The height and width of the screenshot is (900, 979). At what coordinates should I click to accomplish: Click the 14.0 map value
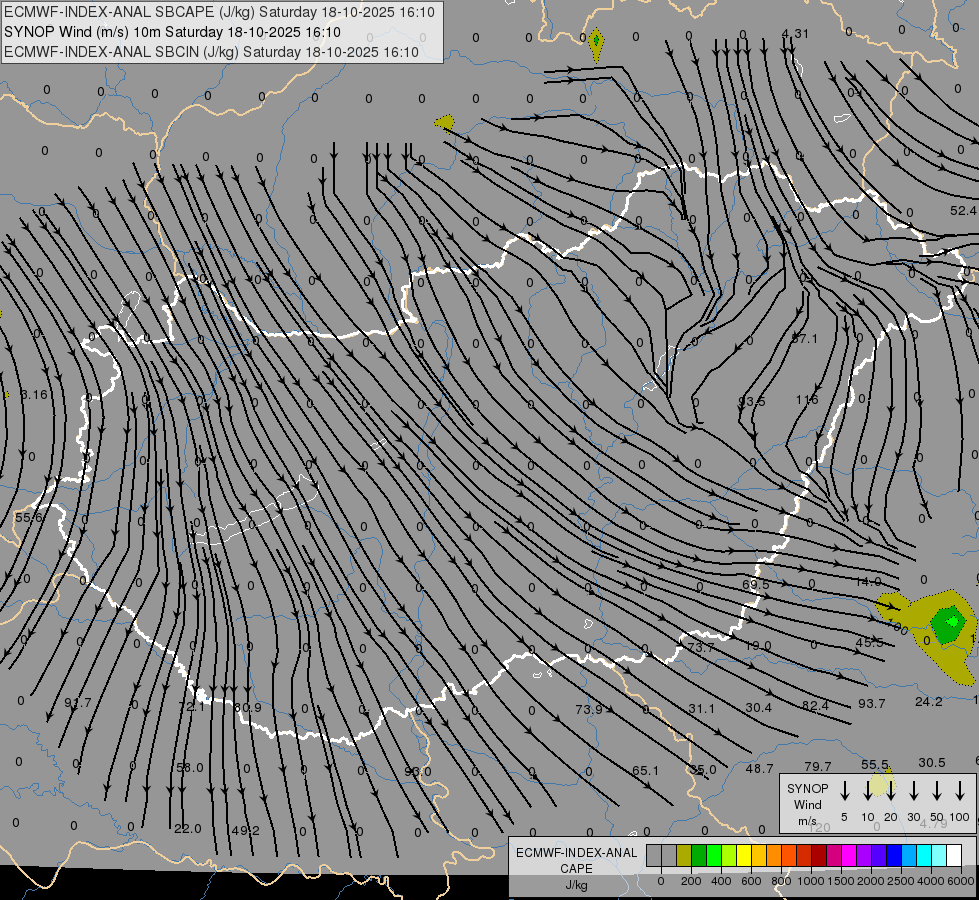[x=868, y=581]
